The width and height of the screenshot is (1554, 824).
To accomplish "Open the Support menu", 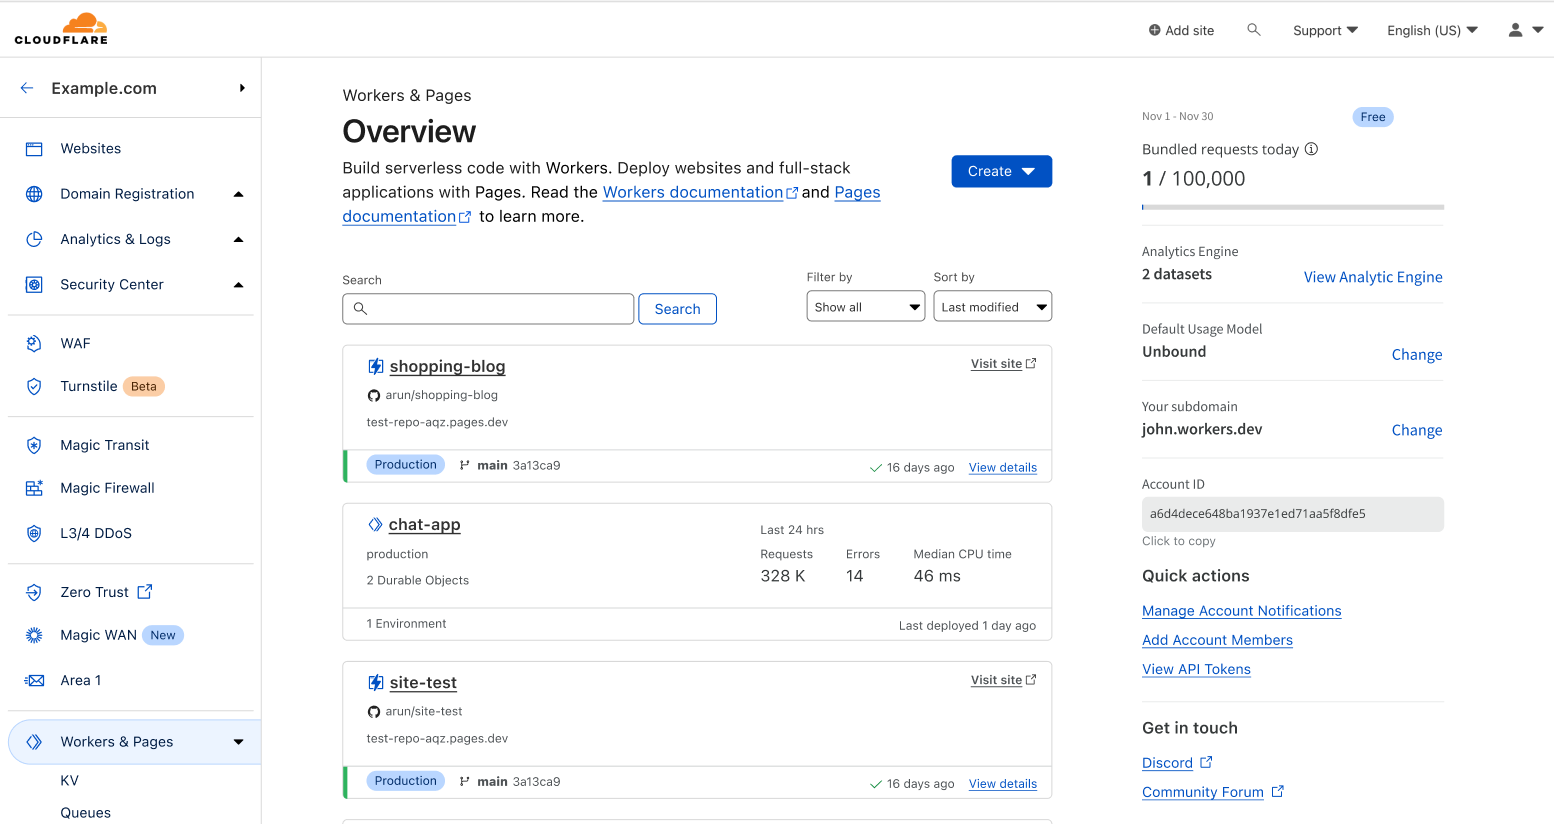I will (1325, 30).
